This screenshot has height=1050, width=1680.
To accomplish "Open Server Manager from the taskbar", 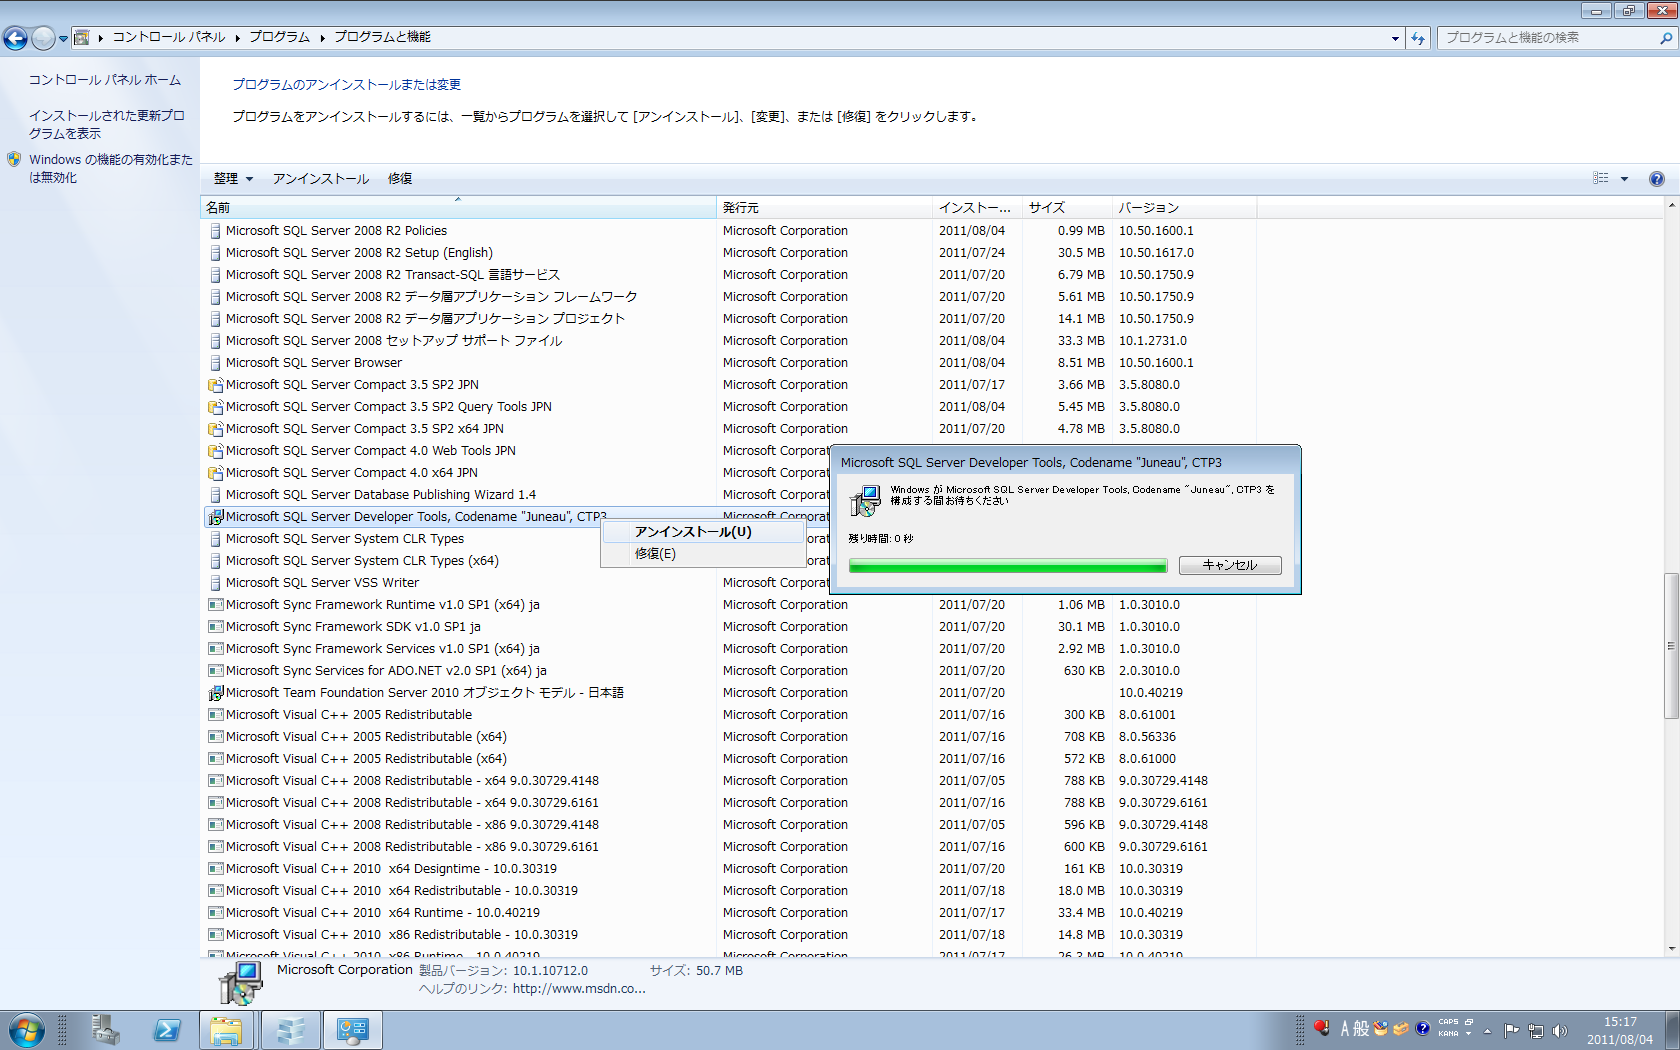I will [x=106, y=1030].
